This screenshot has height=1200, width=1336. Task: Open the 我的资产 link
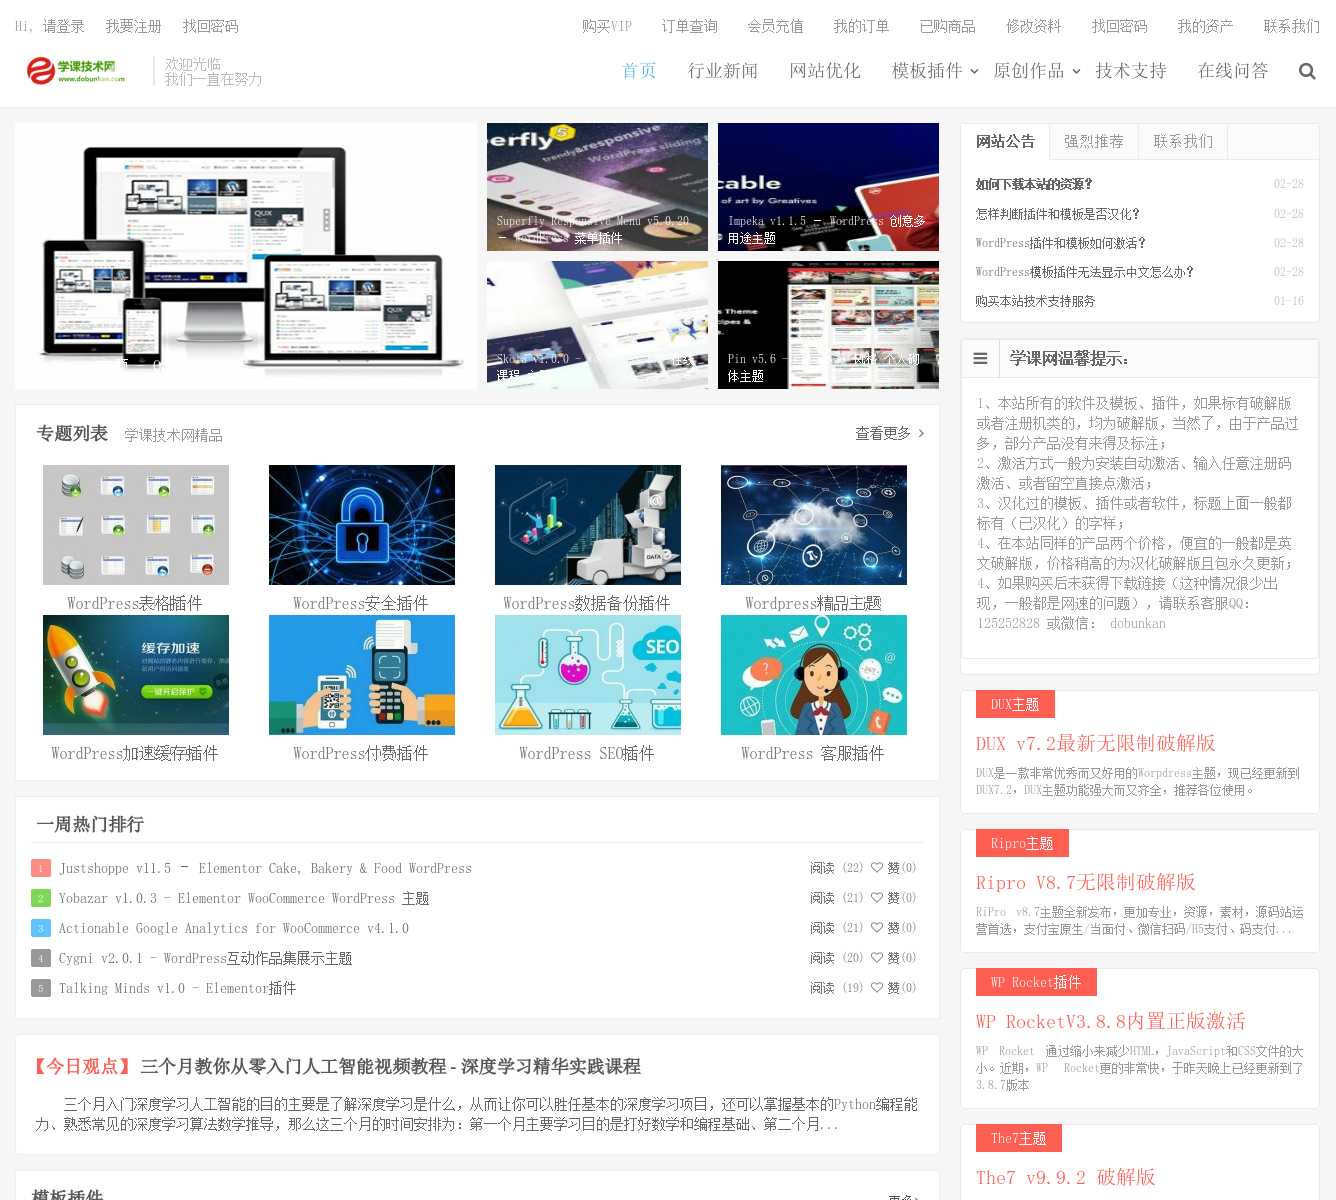pyautogui.click(x=1205, y=26)
